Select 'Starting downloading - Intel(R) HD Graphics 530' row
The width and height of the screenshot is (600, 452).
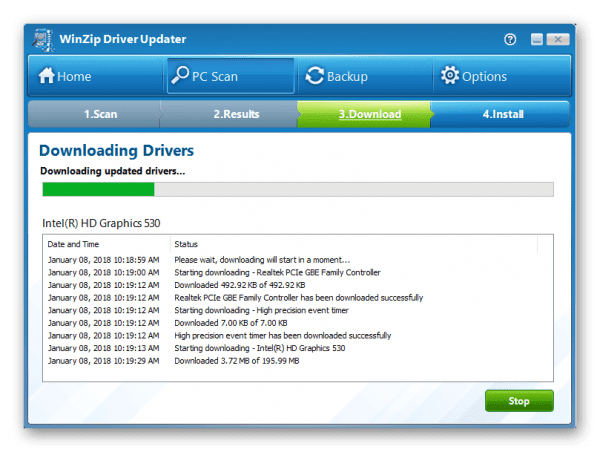298,348
